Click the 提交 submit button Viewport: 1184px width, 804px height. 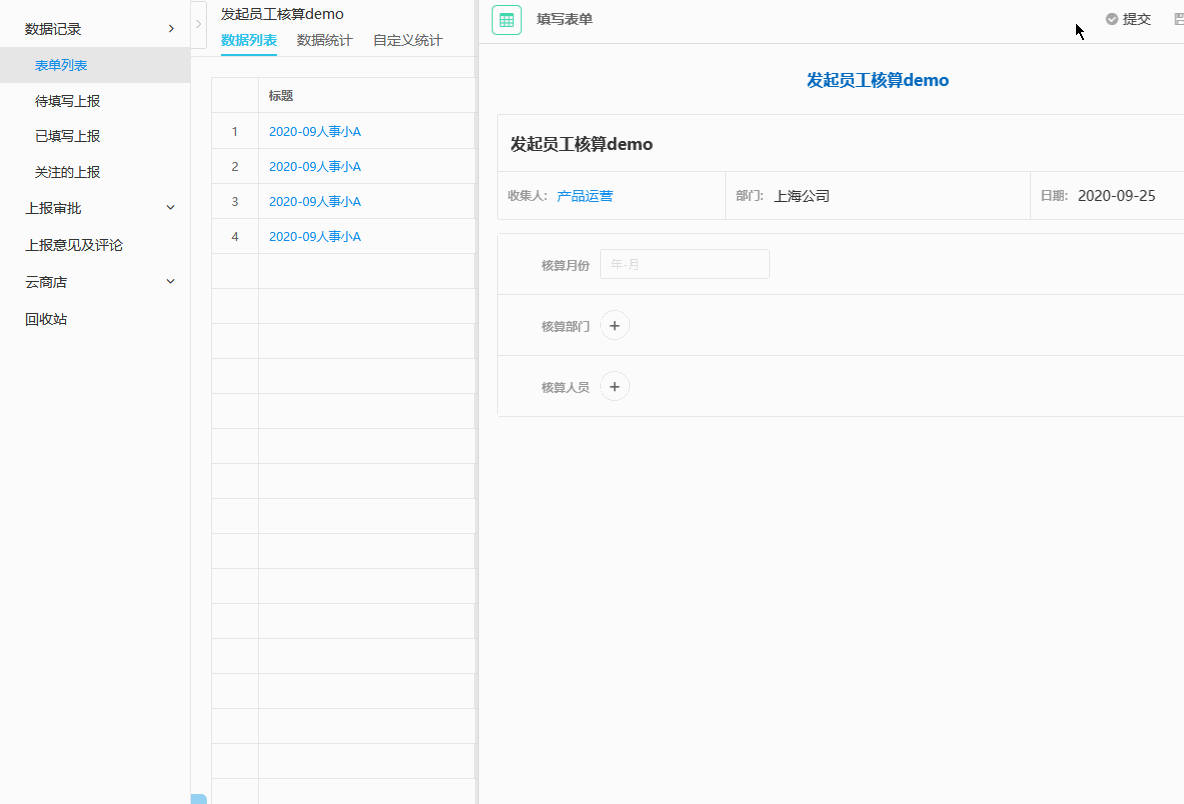pos(1128,19)
